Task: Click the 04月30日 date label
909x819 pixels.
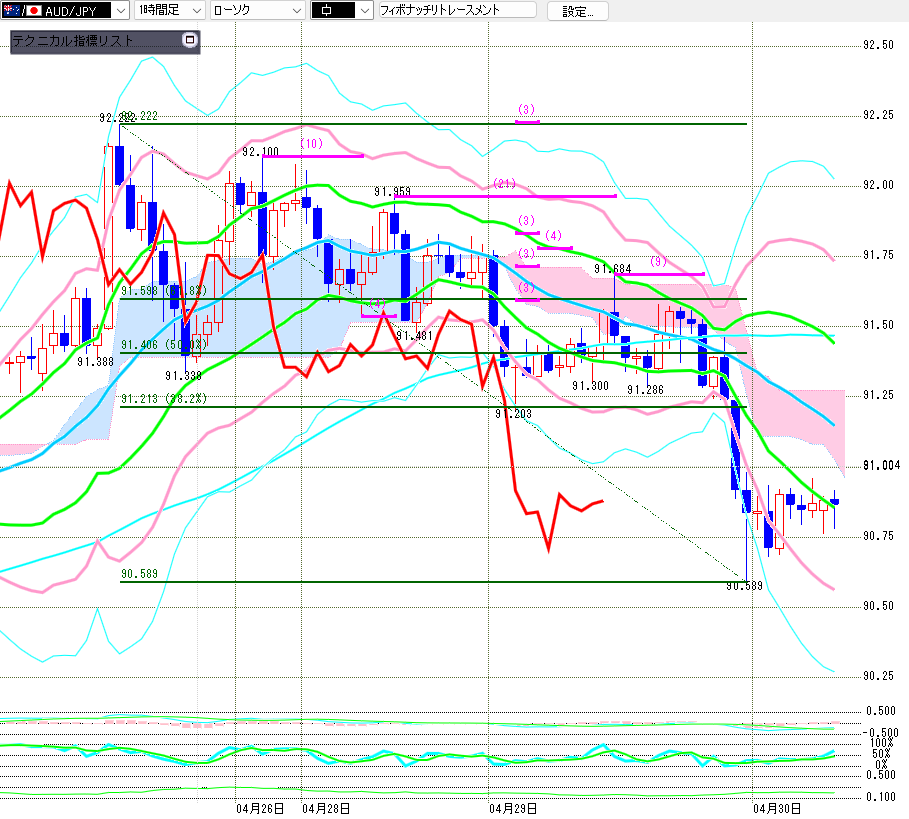Action: [777, 809]
